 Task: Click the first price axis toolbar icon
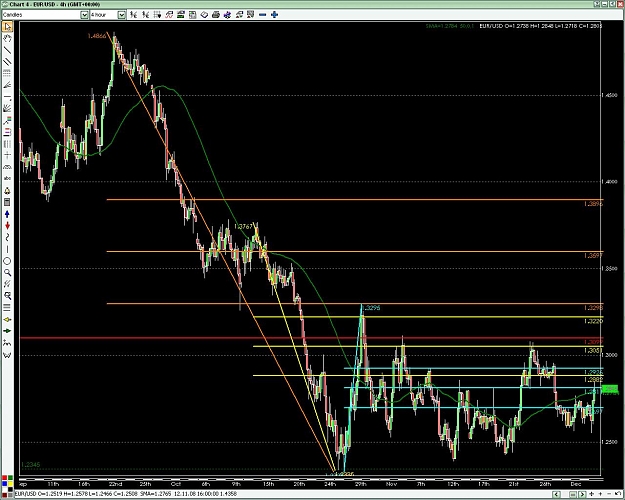tap(133, 15)
